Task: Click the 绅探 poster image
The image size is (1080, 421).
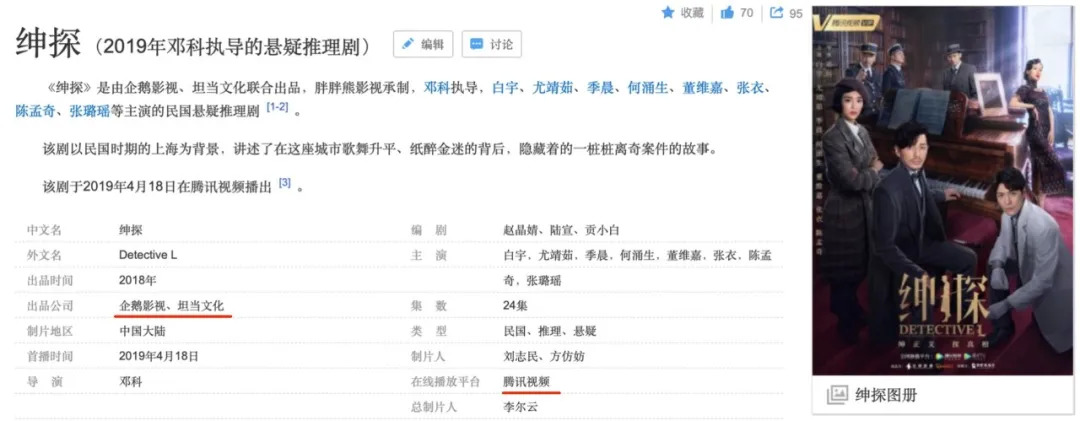Action: (x=943, y=191)
